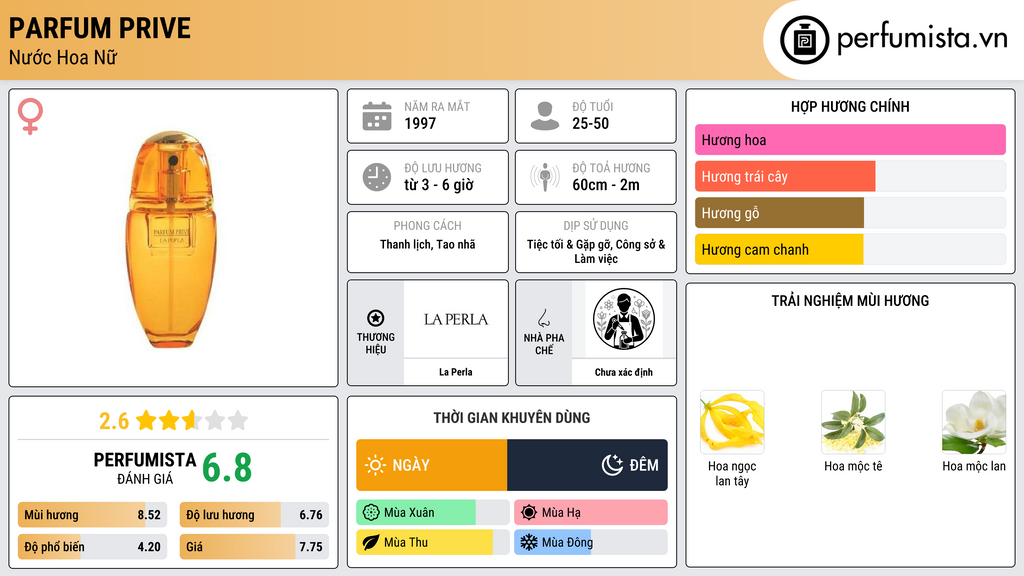Click the clock icon beside Độ lưu hương

point(377,177)
